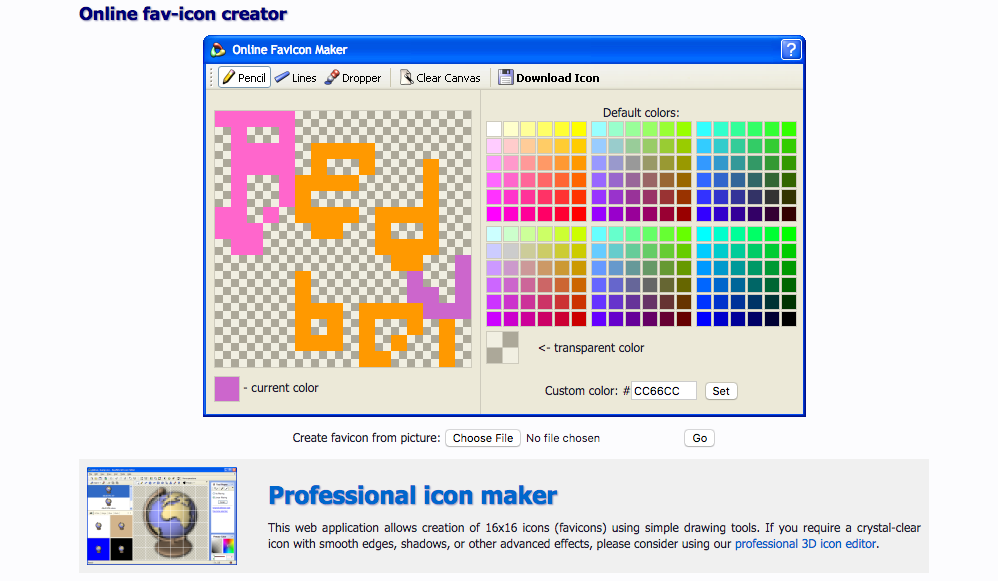The height and width of the screenshot is (581, 998).
Task: Pick the black color swatch
Action: click(x=789, y=319)
